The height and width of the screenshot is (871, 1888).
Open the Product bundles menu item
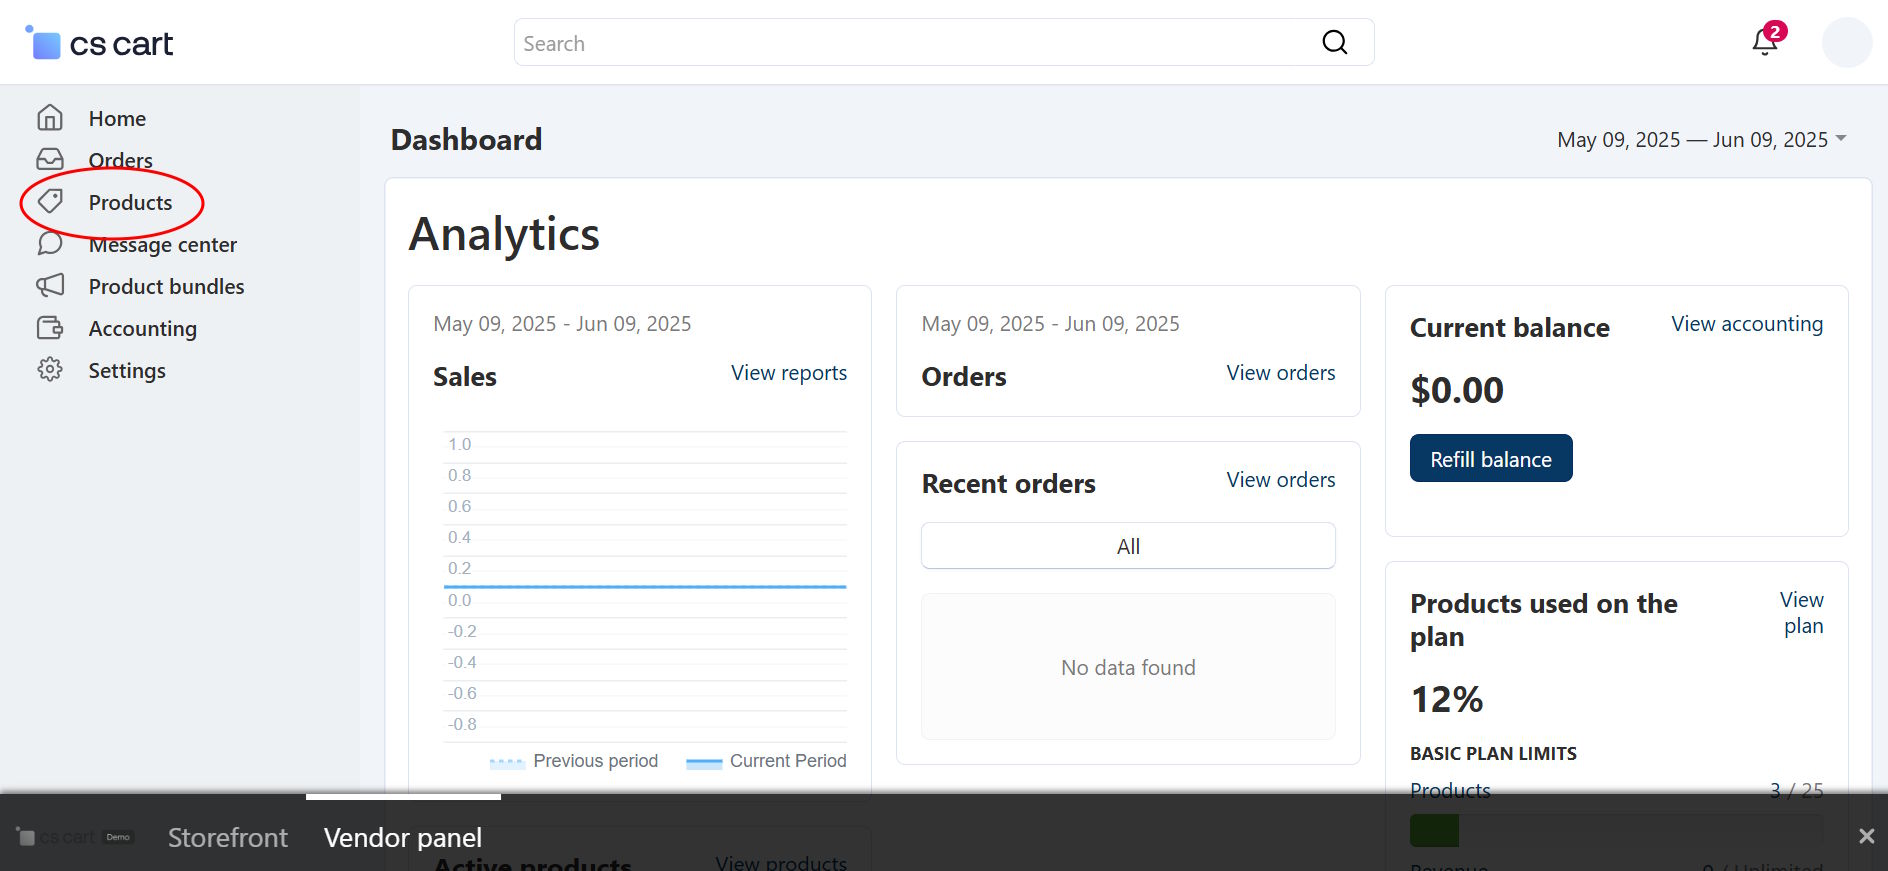coord(166,286)
